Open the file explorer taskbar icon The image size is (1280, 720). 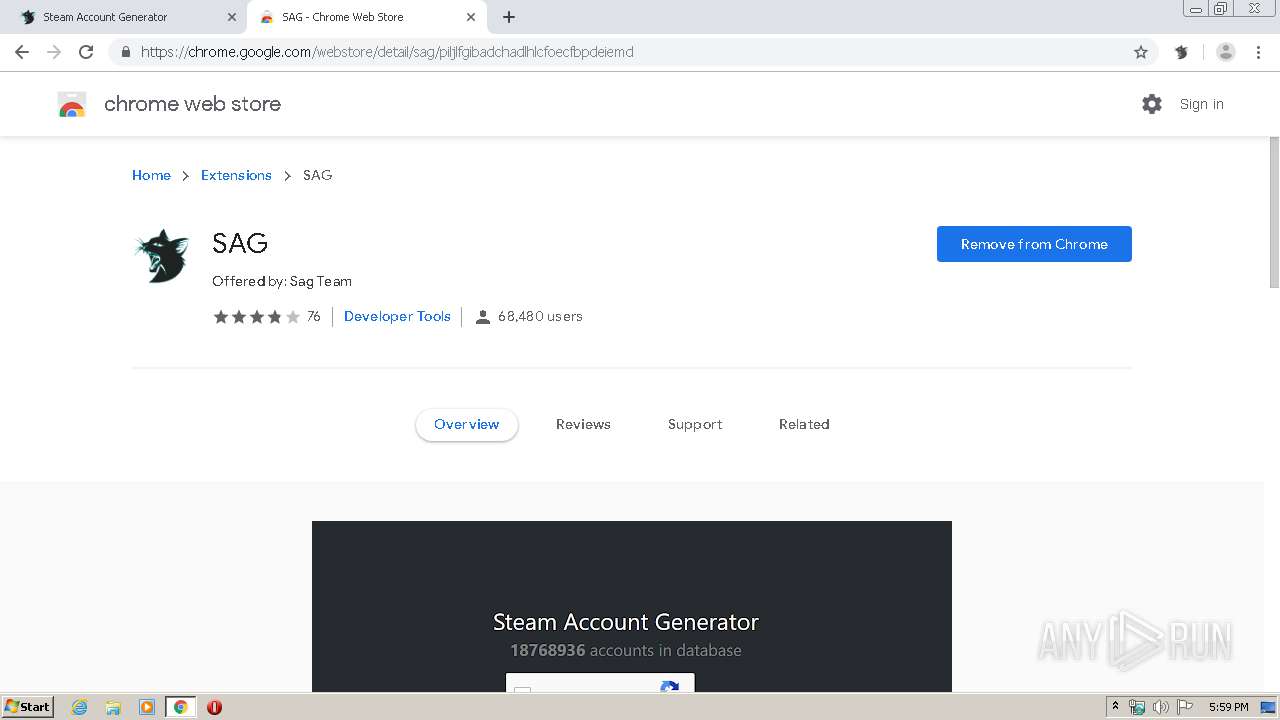point(113,707)
